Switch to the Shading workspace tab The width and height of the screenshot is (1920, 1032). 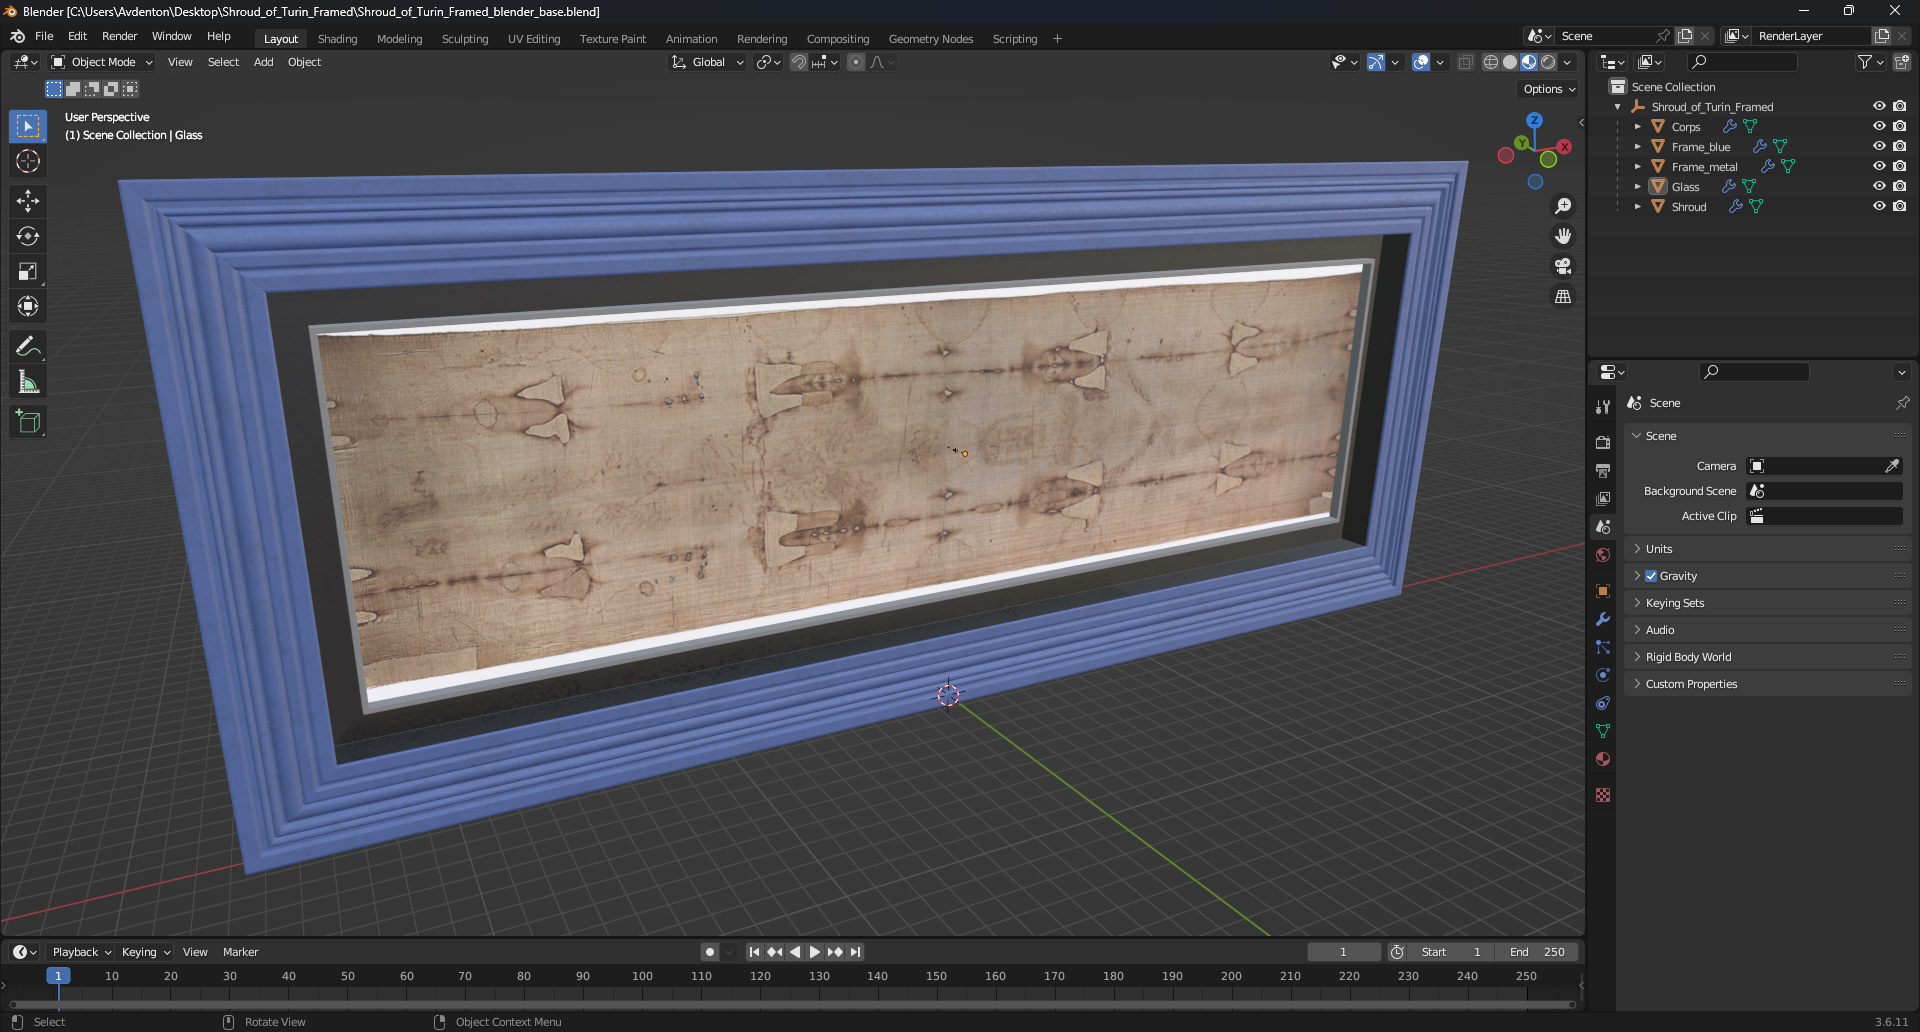[x=337, y=39]
